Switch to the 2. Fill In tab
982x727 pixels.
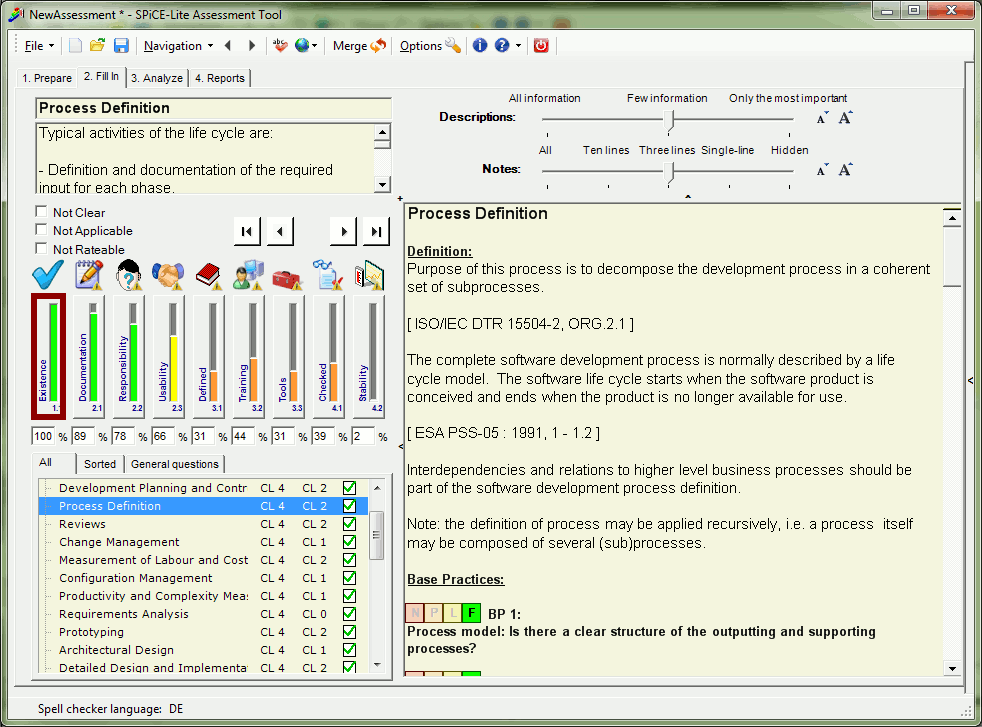101,76
